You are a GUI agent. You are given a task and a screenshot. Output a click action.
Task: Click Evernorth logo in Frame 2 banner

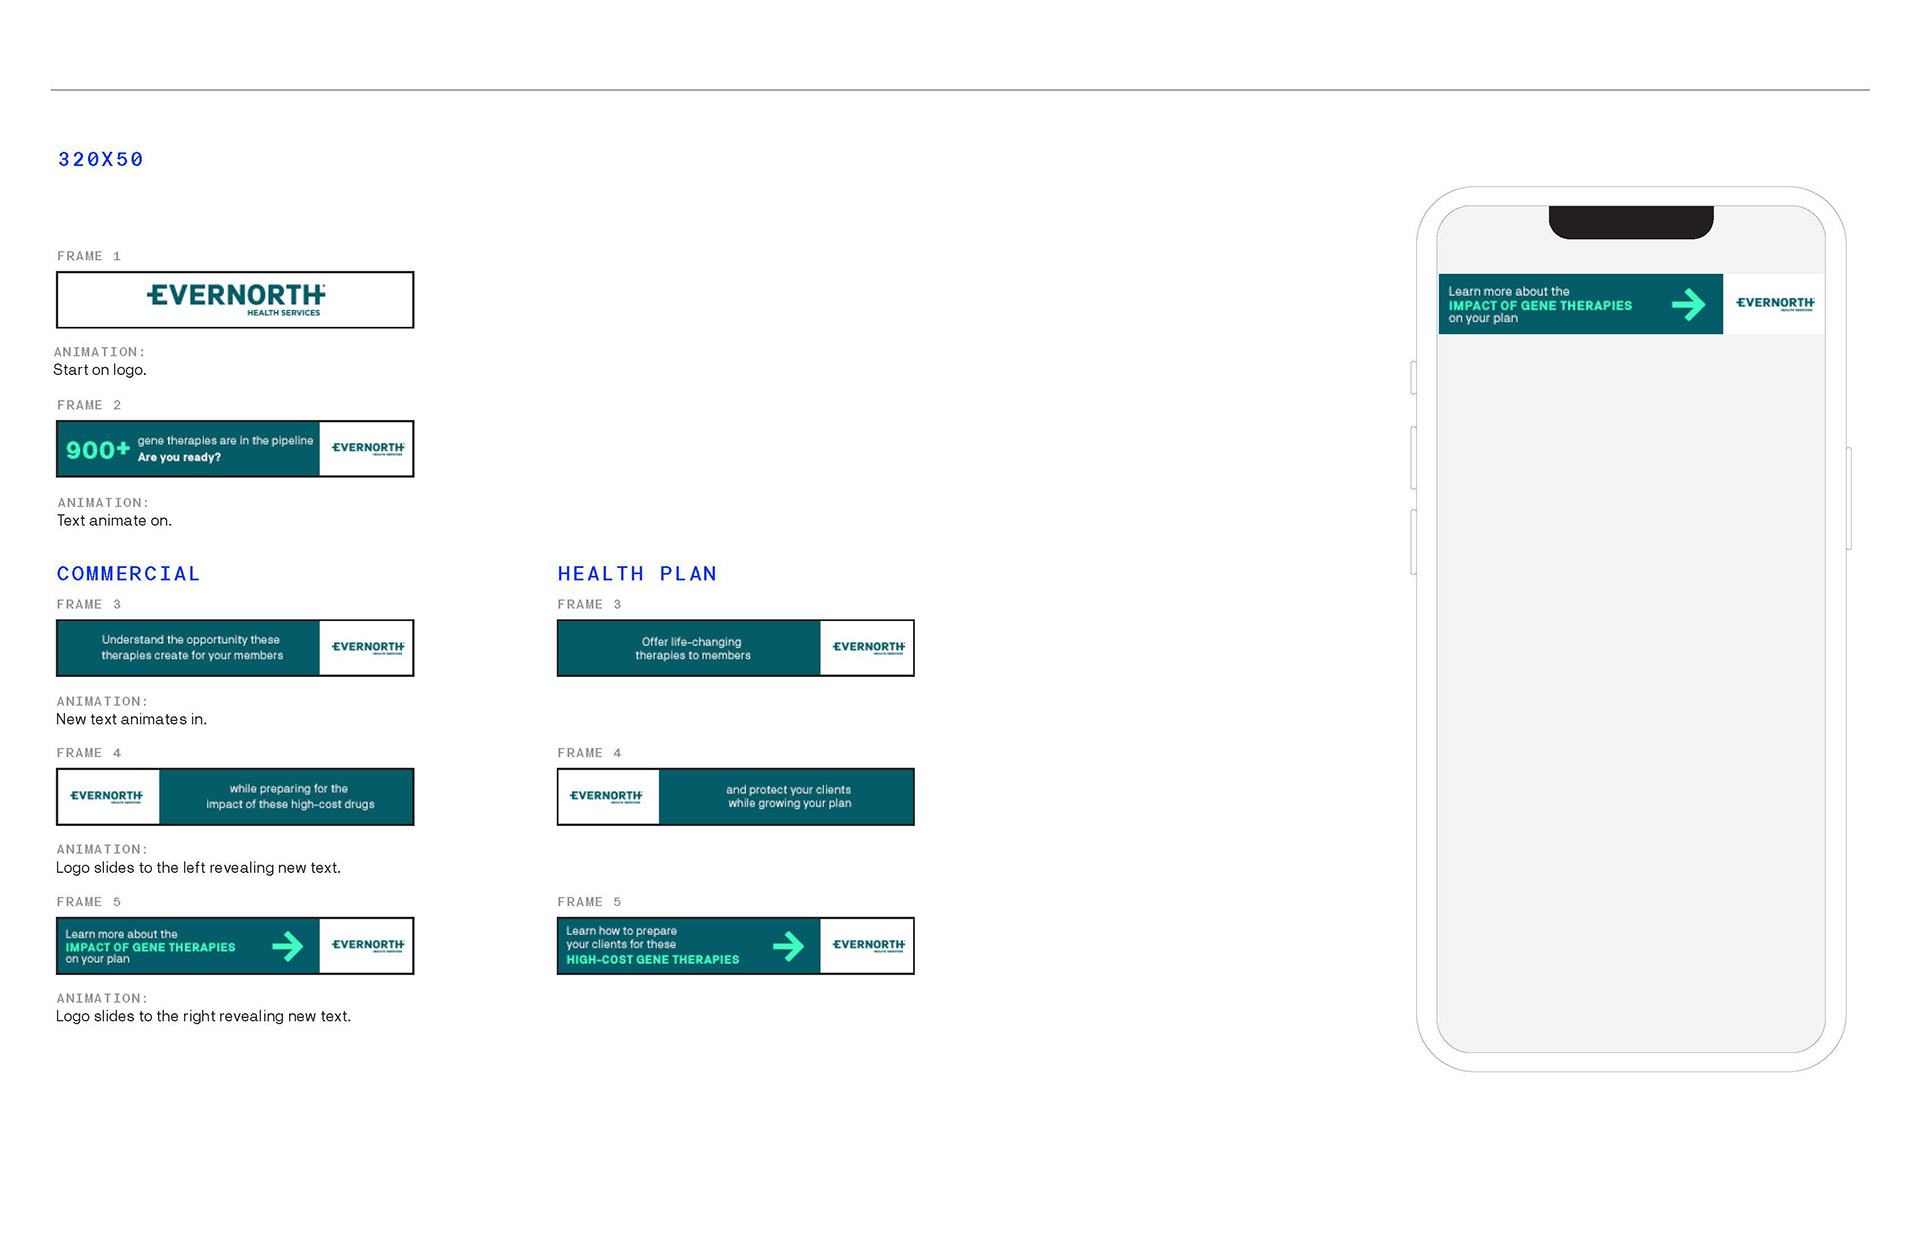point(368,449)
